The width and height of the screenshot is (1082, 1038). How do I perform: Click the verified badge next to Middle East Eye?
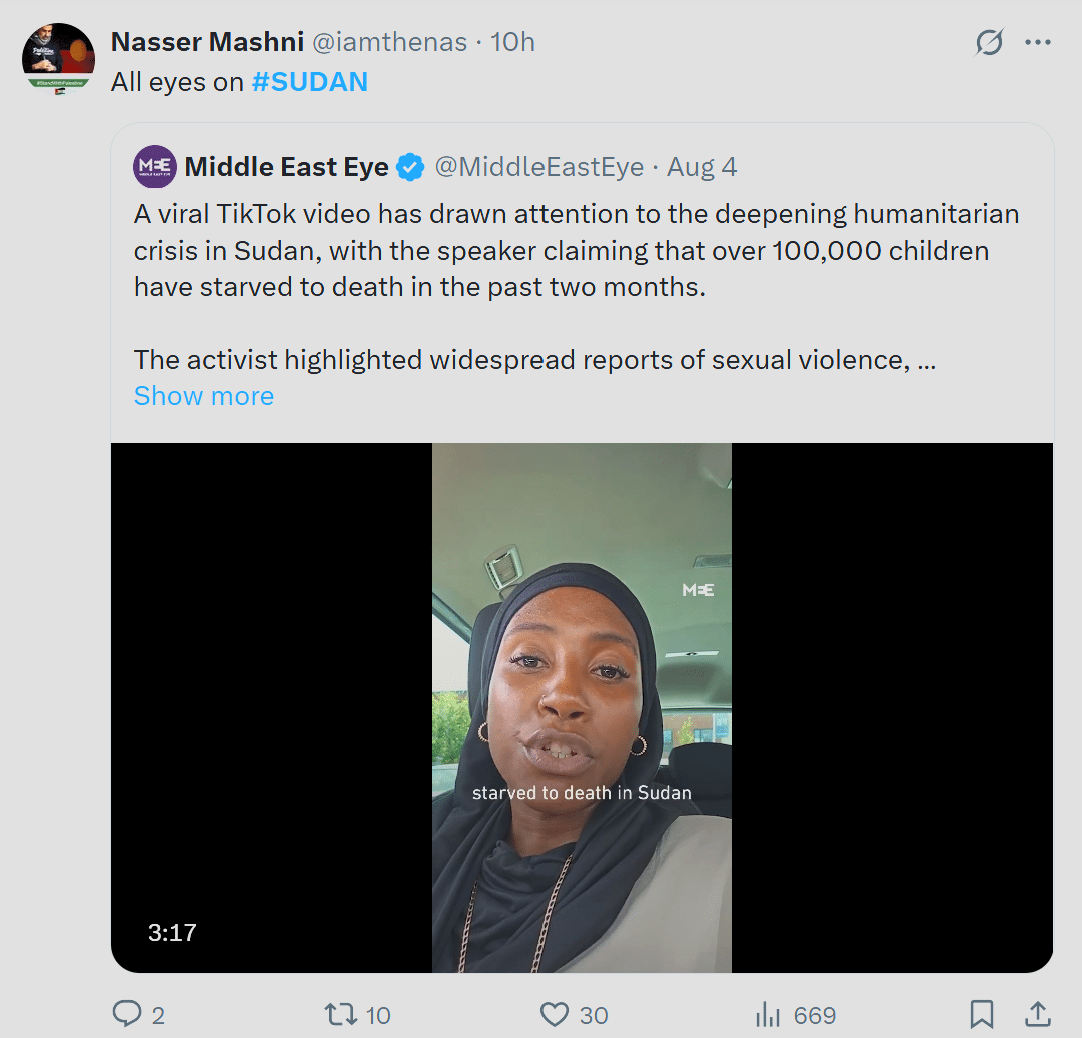point(410,166)
